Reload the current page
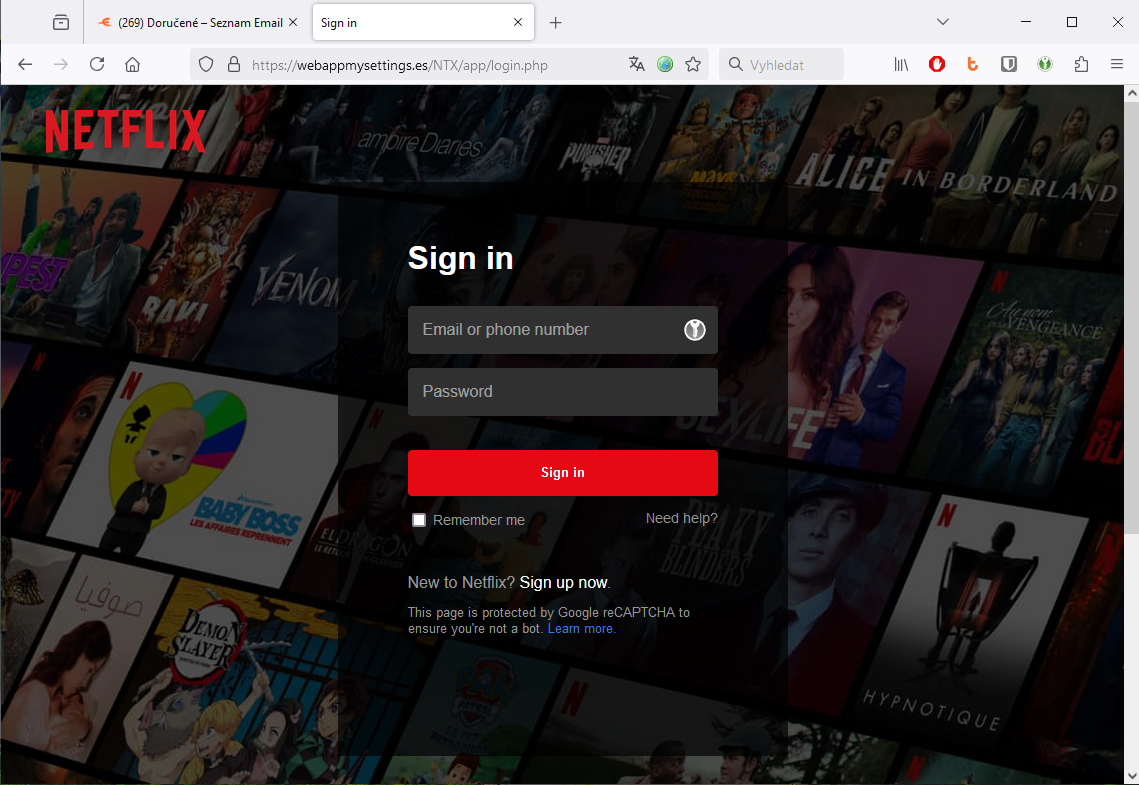1139x785 pixels. pos(97,64)
